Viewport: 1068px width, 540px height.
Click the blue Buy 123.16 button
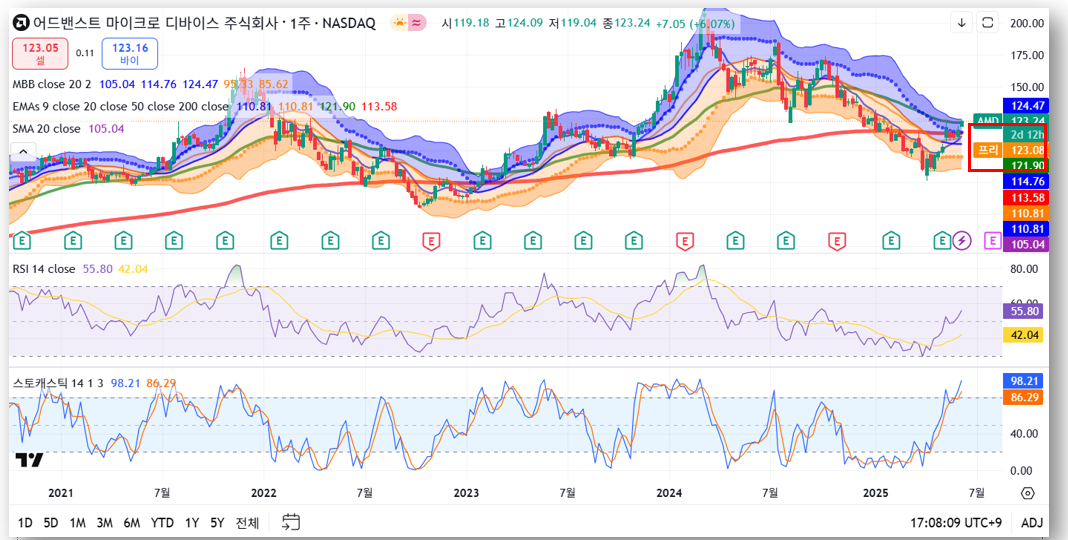(129, 54)
